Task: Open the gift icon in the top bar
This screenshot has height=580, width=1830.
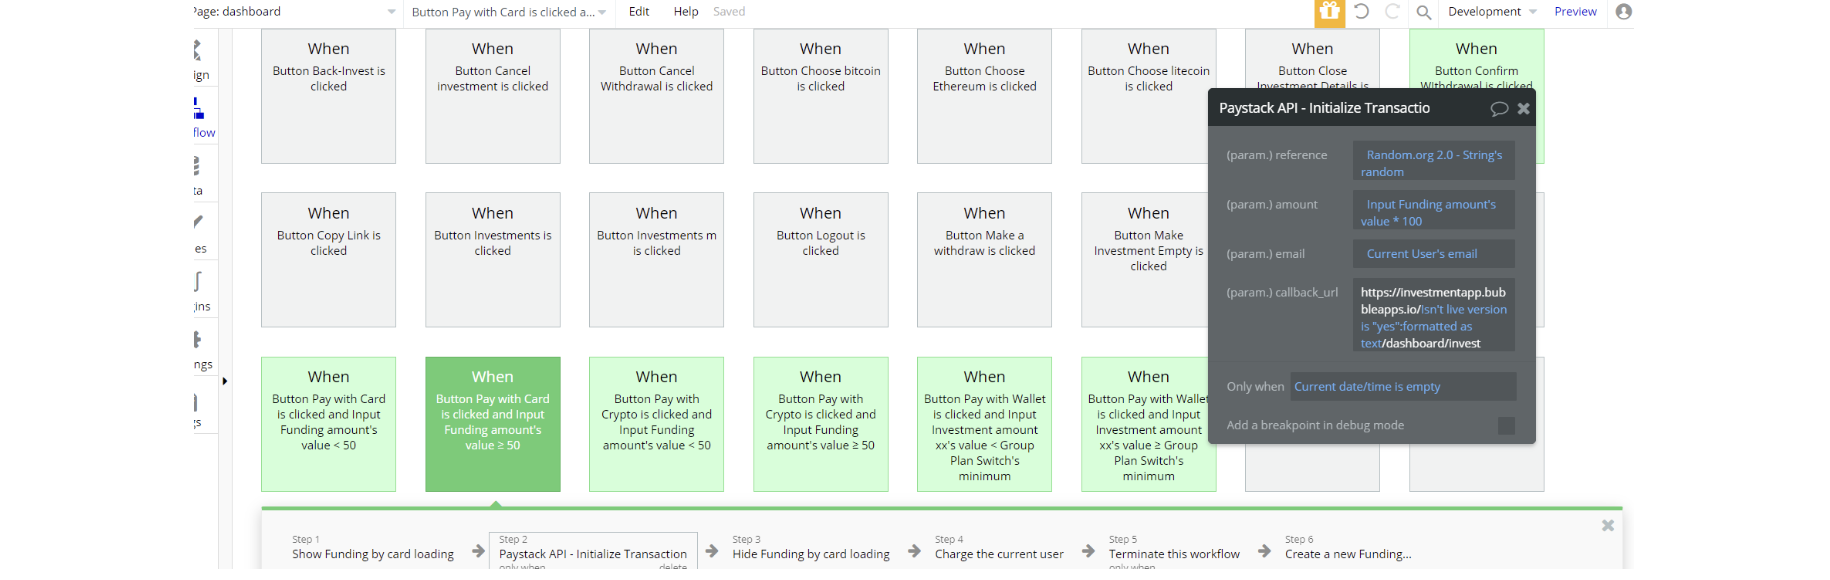Action: (1329, 12)
